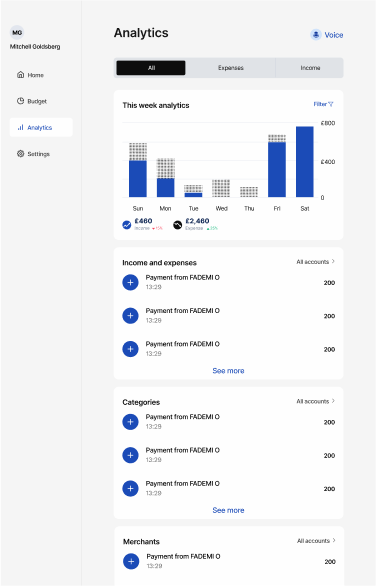This screenshot has height=586, width=376.
Task: Select Analytics in the sidebar
Action: 41,127
